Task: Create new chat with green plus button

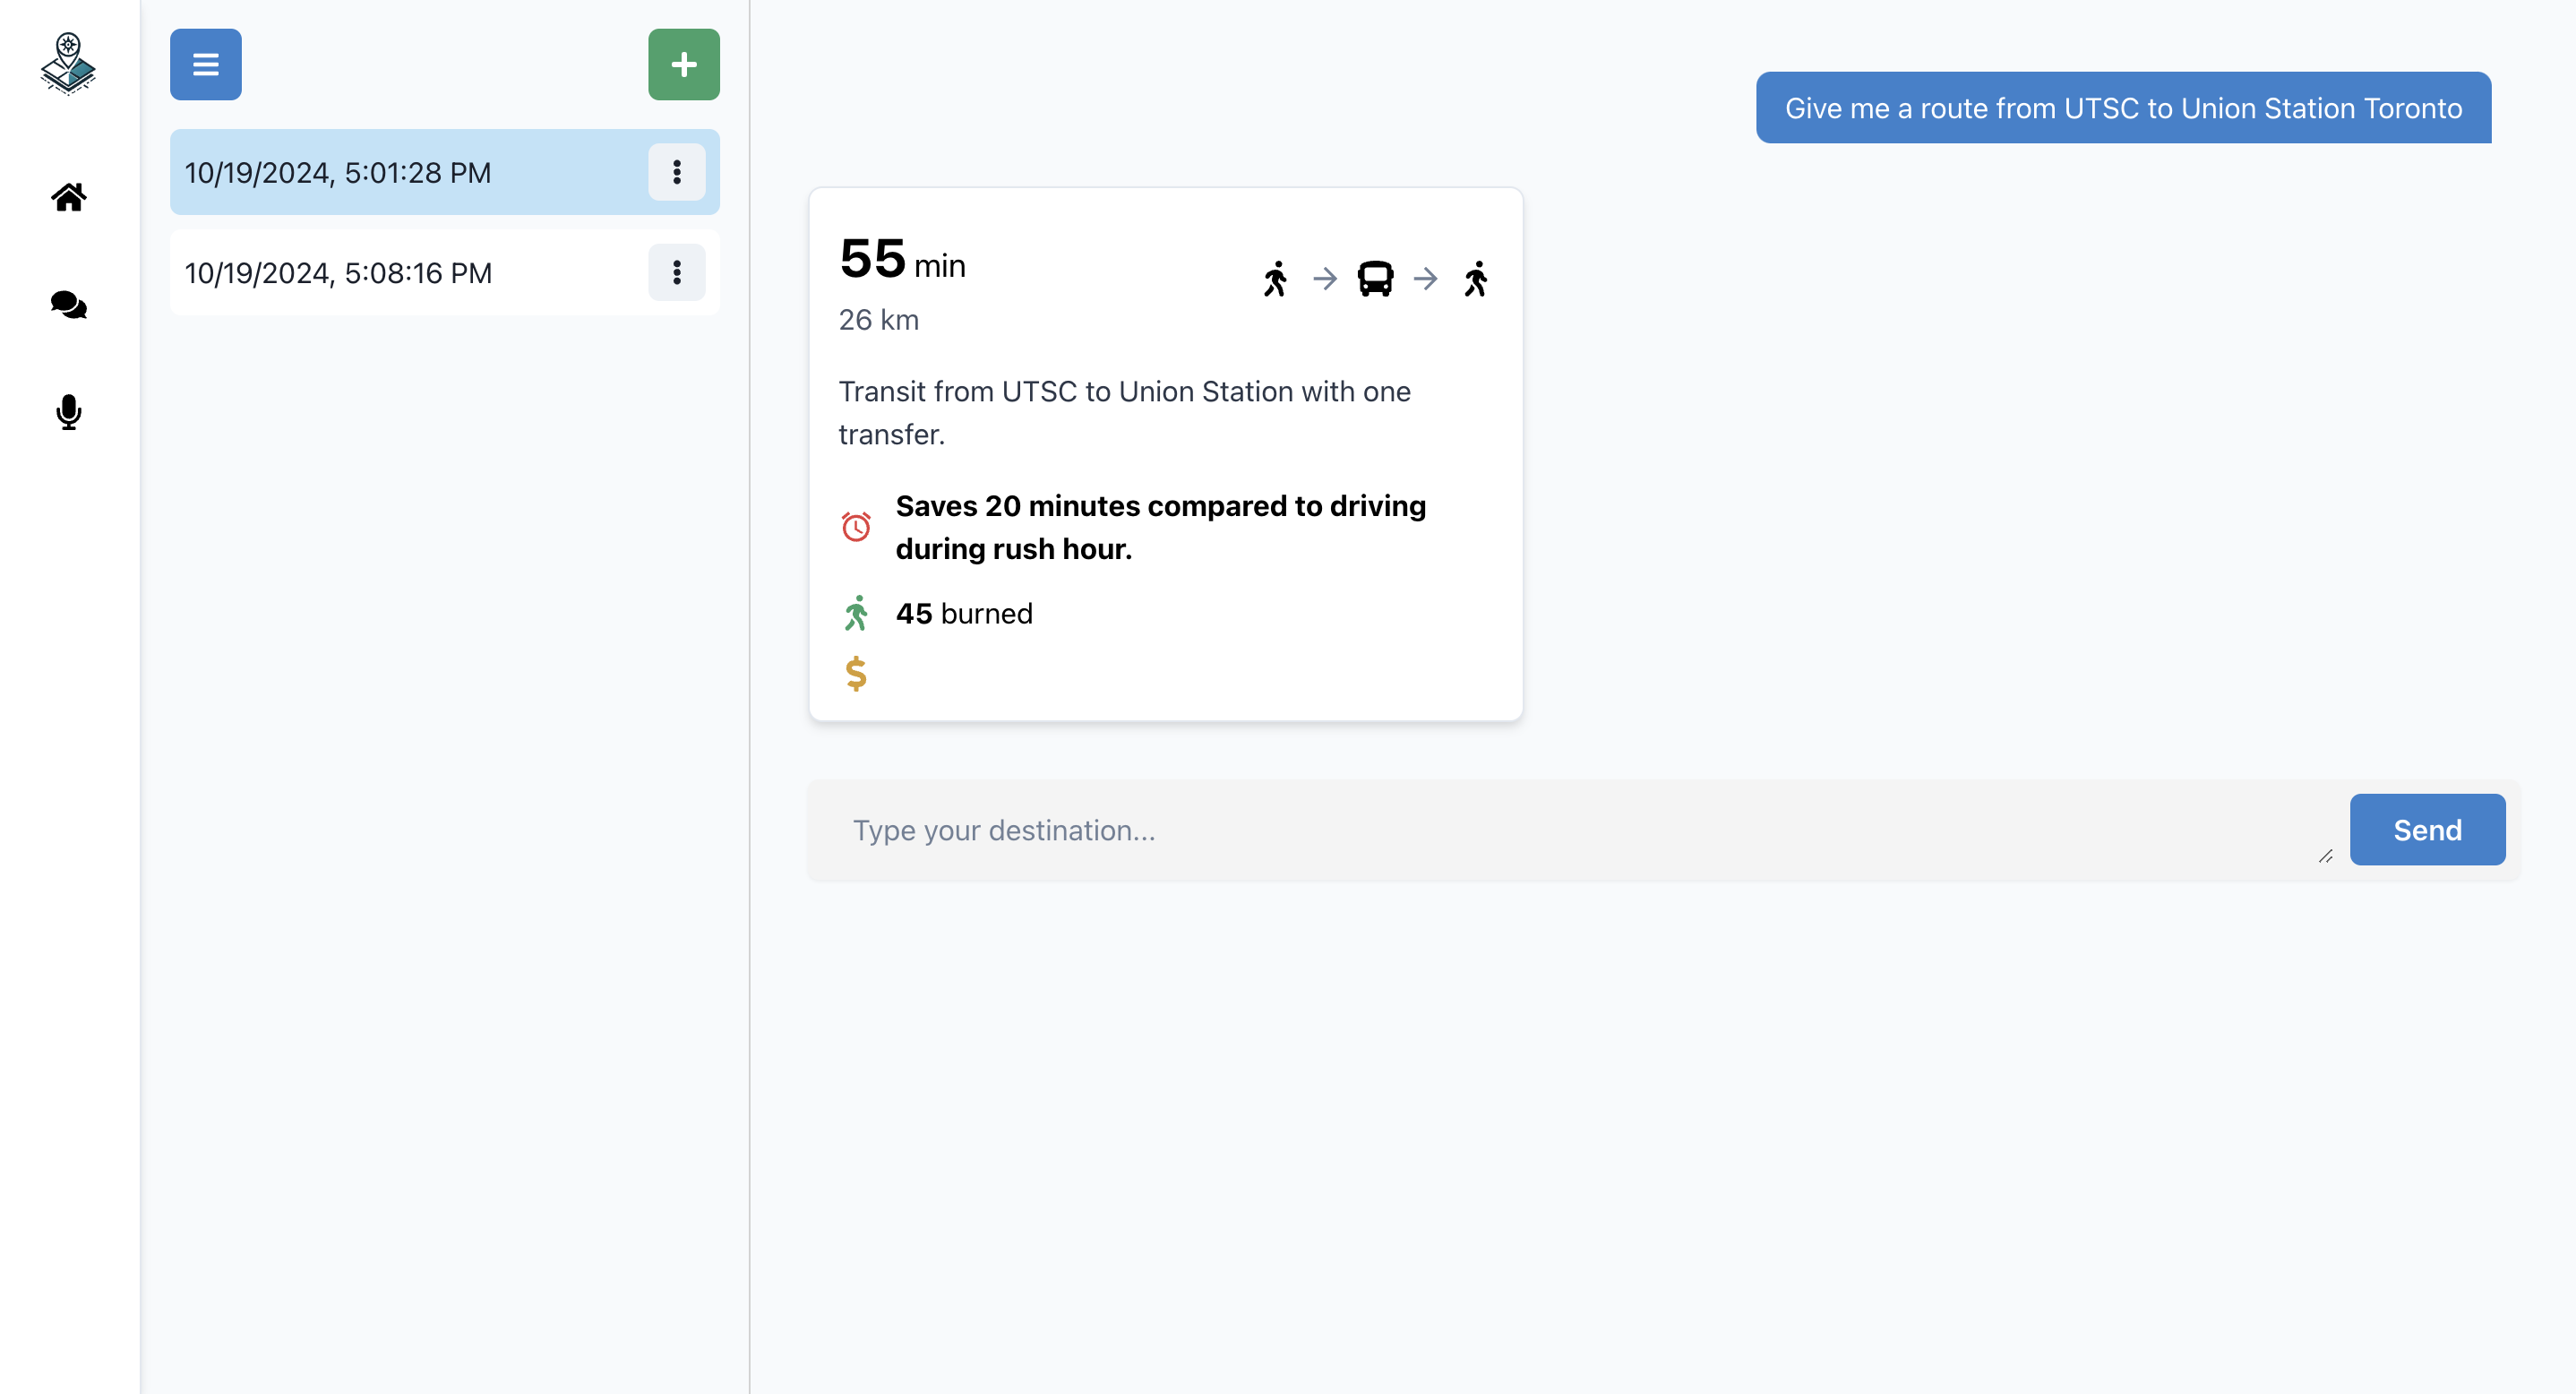Action: tap(683, 65)
